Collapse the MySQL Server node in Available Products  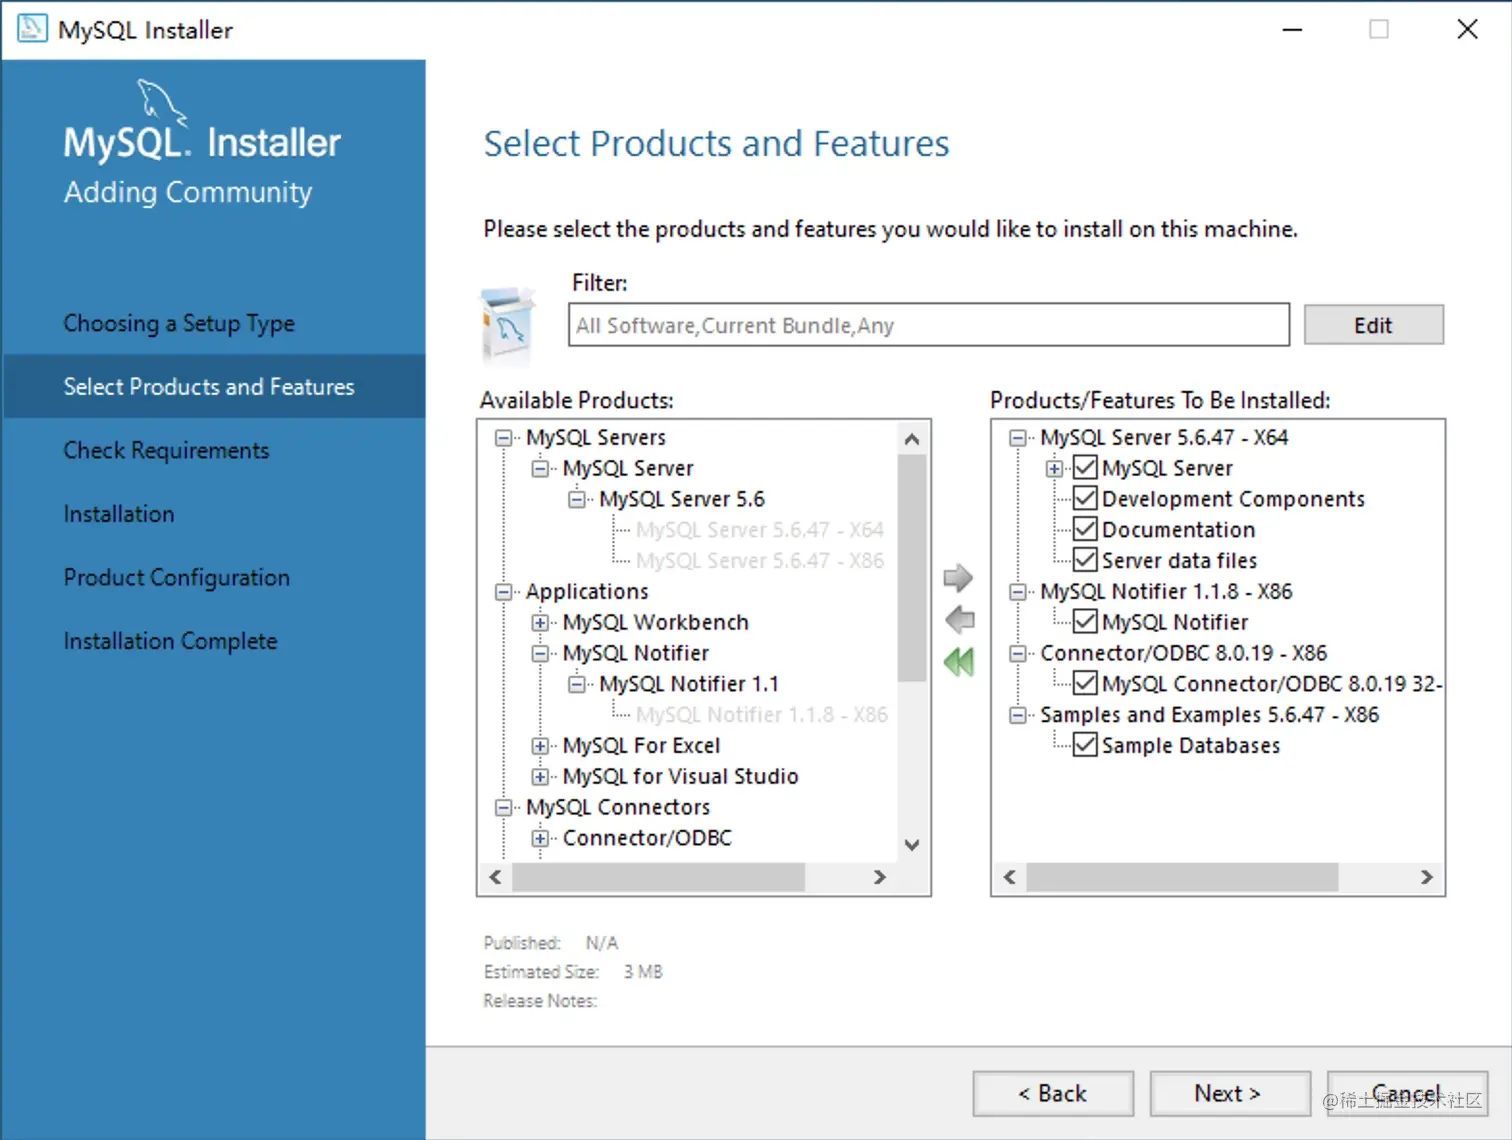coord(540,469)
